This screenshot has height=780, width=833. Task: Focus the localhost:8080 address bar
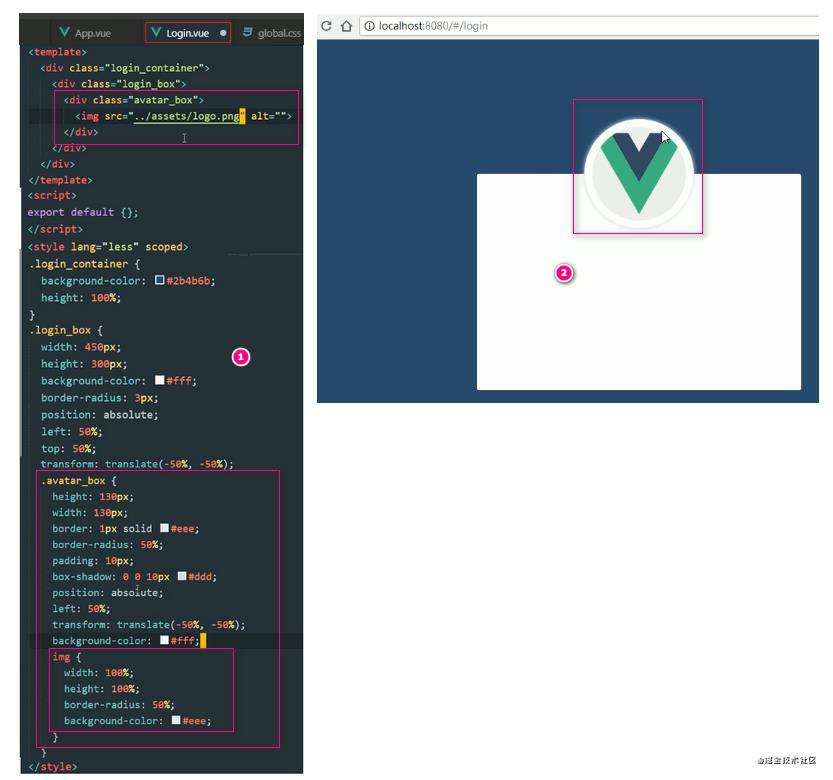(589, 26)
